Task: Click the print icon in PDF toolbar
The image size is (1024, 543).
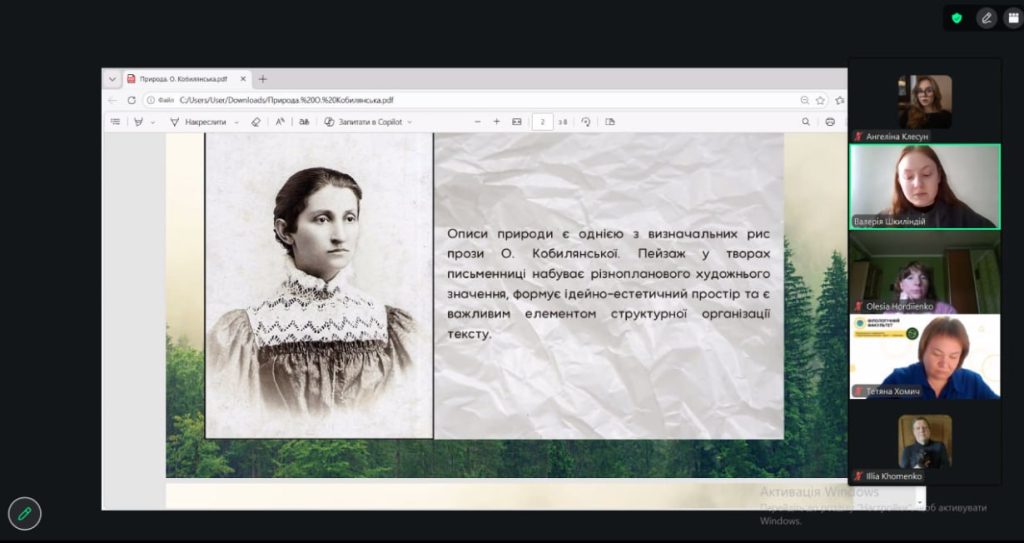Action: point(830,122)
